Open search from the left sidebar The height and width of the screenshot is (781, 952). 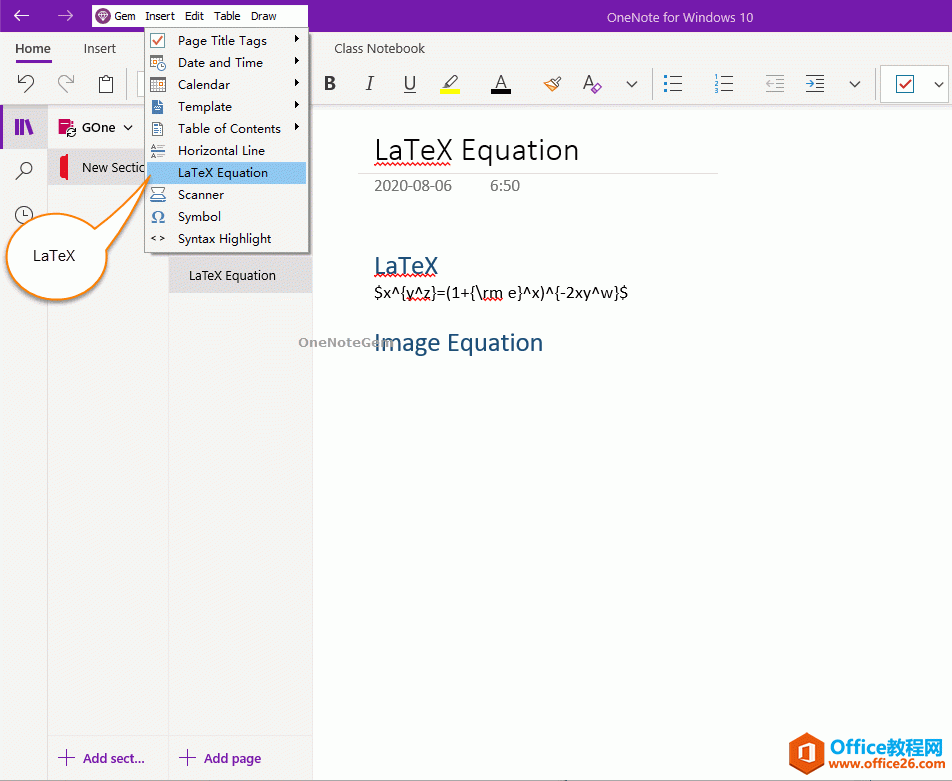(23, 170)
